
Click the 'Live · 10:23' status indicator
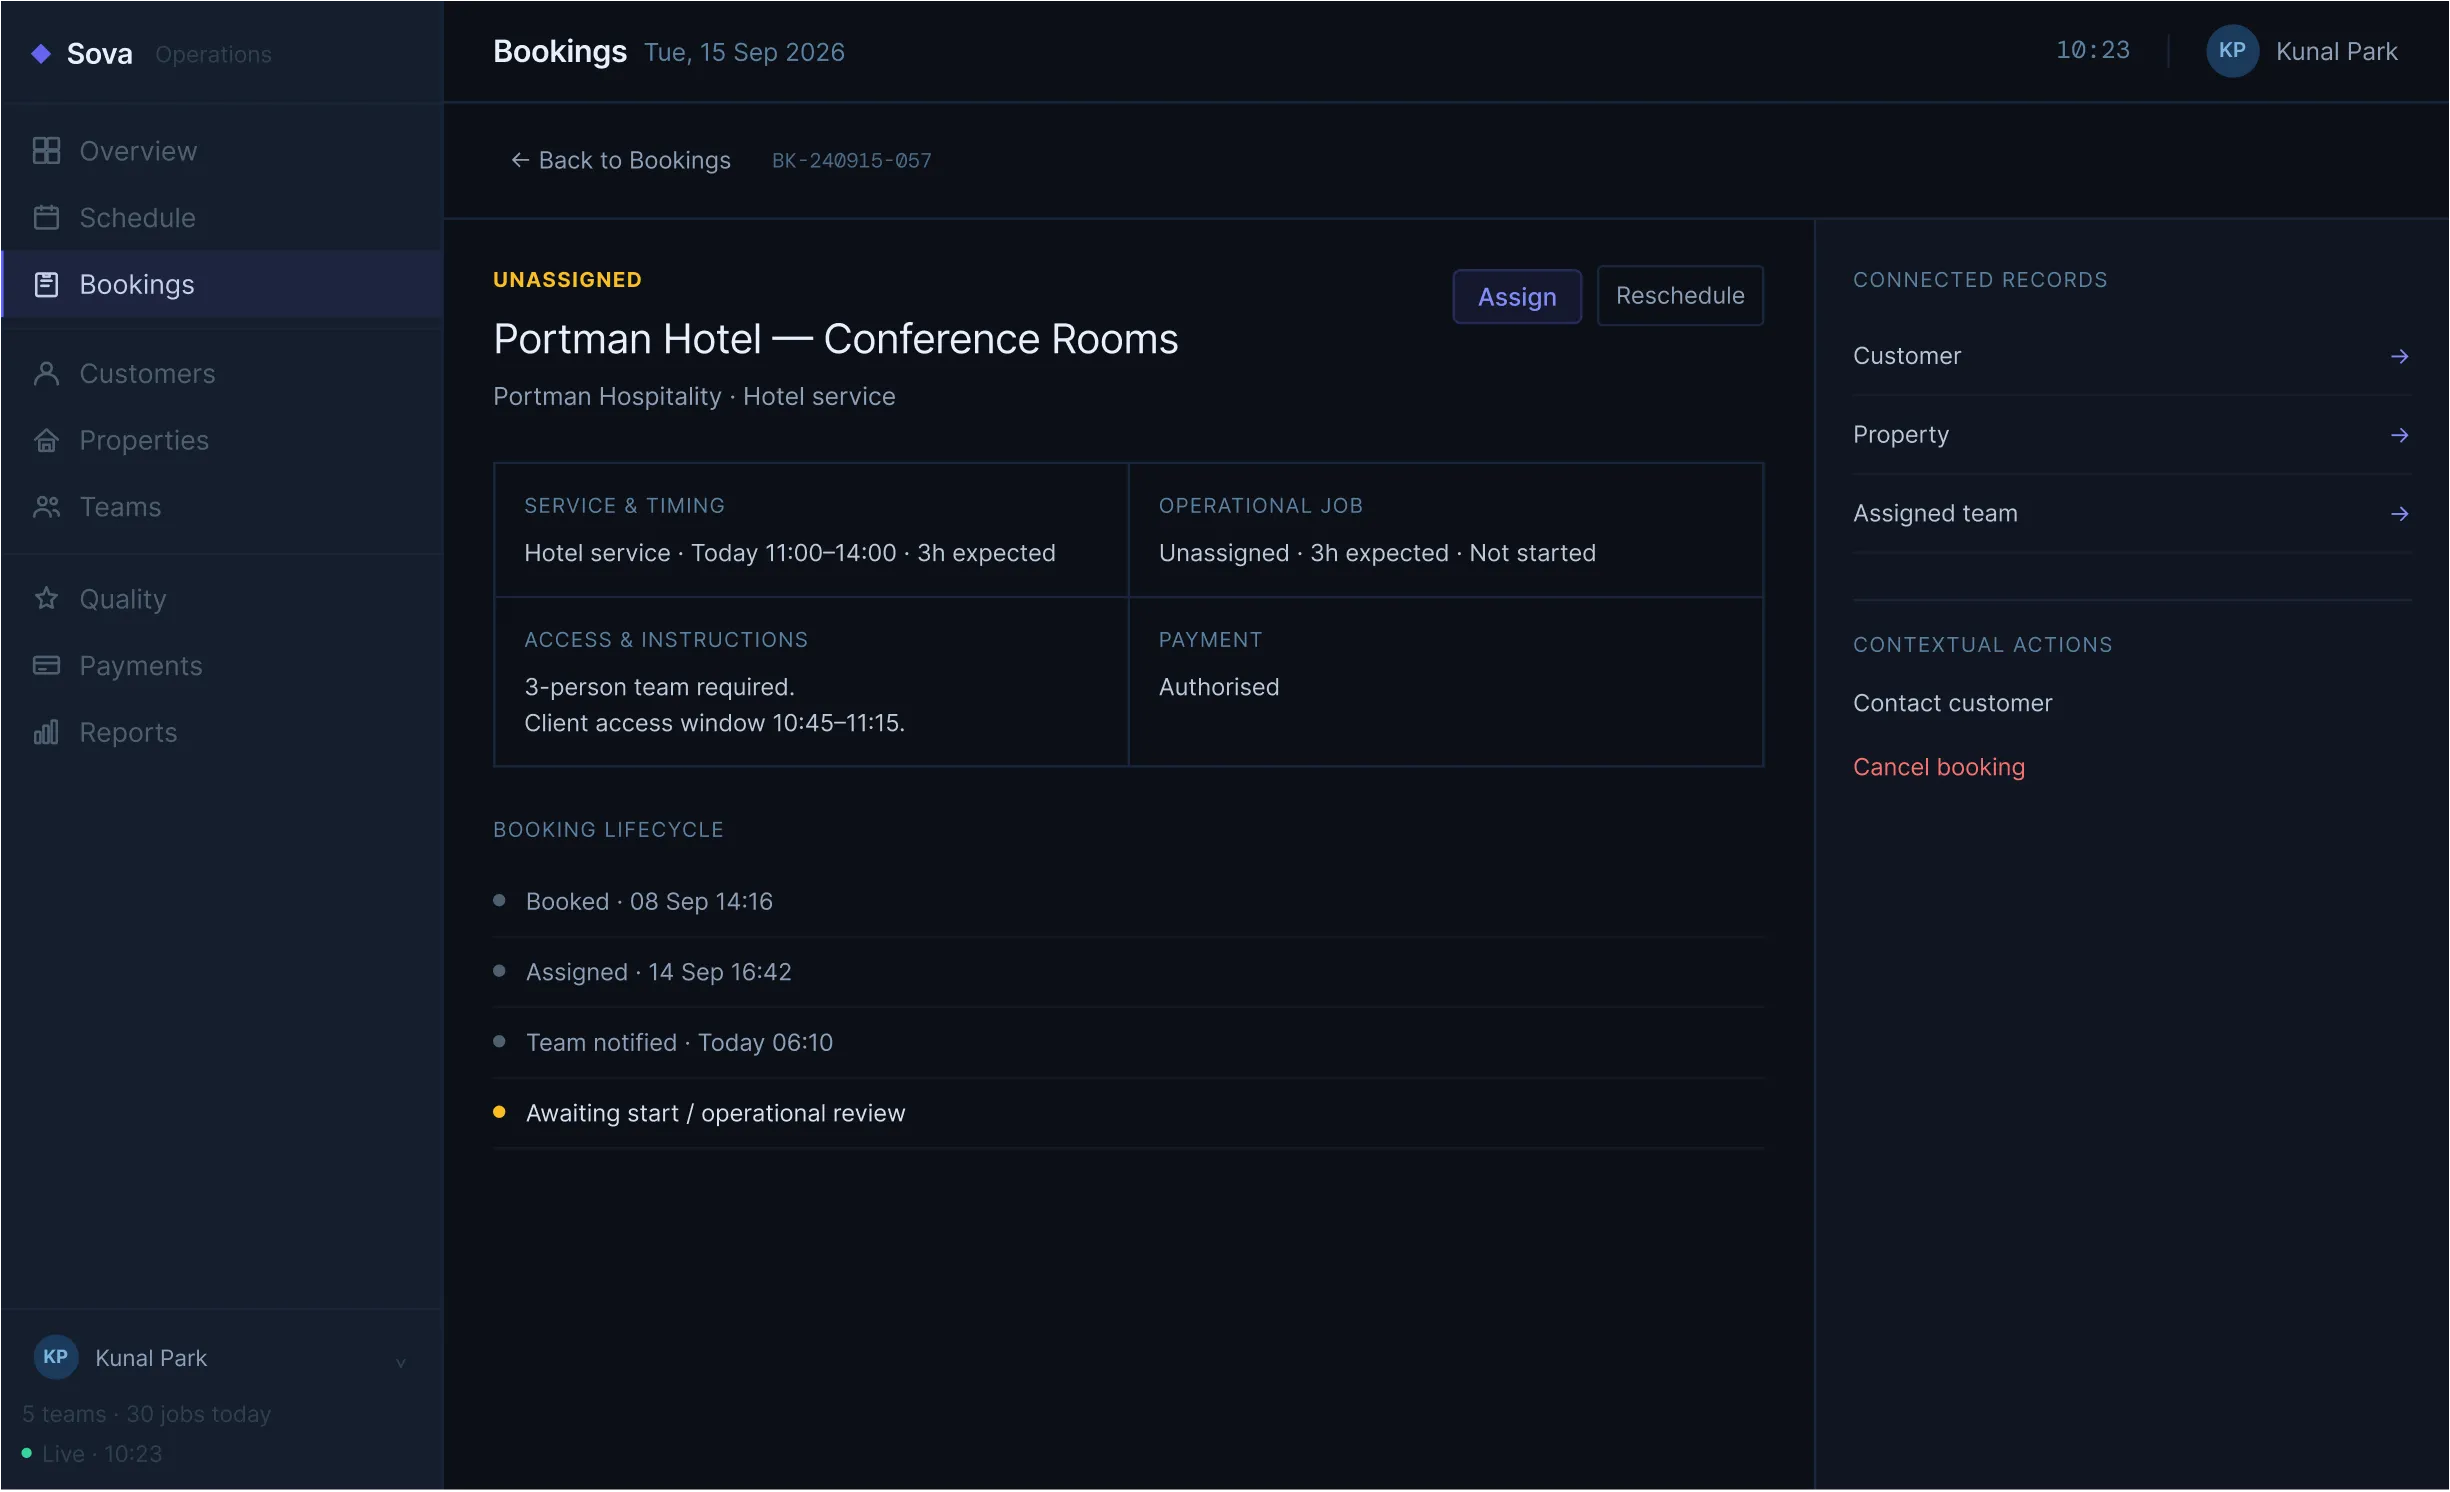pyautogui.click(x=92, y=1453)
